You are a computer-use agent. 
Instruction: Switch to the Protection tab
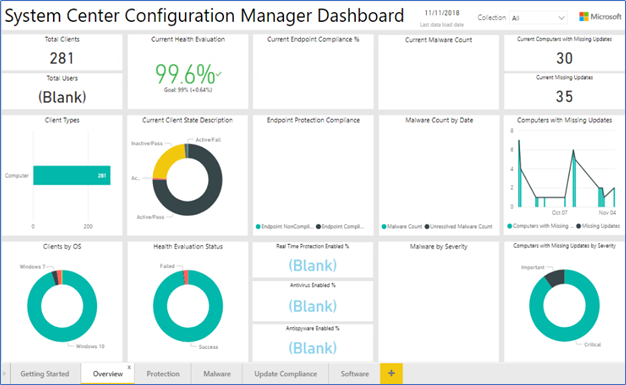(163, 374)
